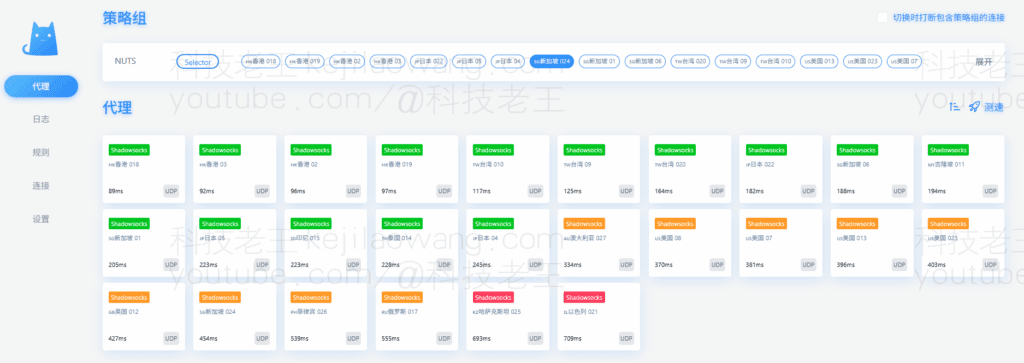Select the 香港 018 group chip
1024x363 pixels.
(261, 61)
